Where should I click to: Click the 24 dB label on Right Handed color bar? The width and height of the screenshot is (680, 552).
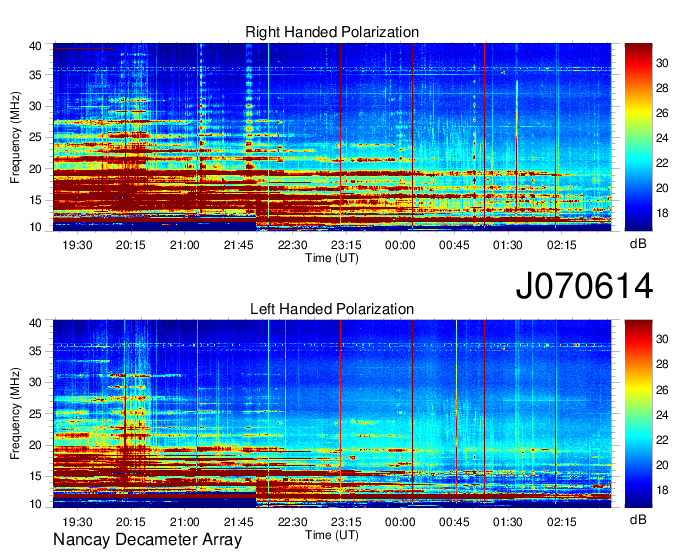click(x=662, y=138)
